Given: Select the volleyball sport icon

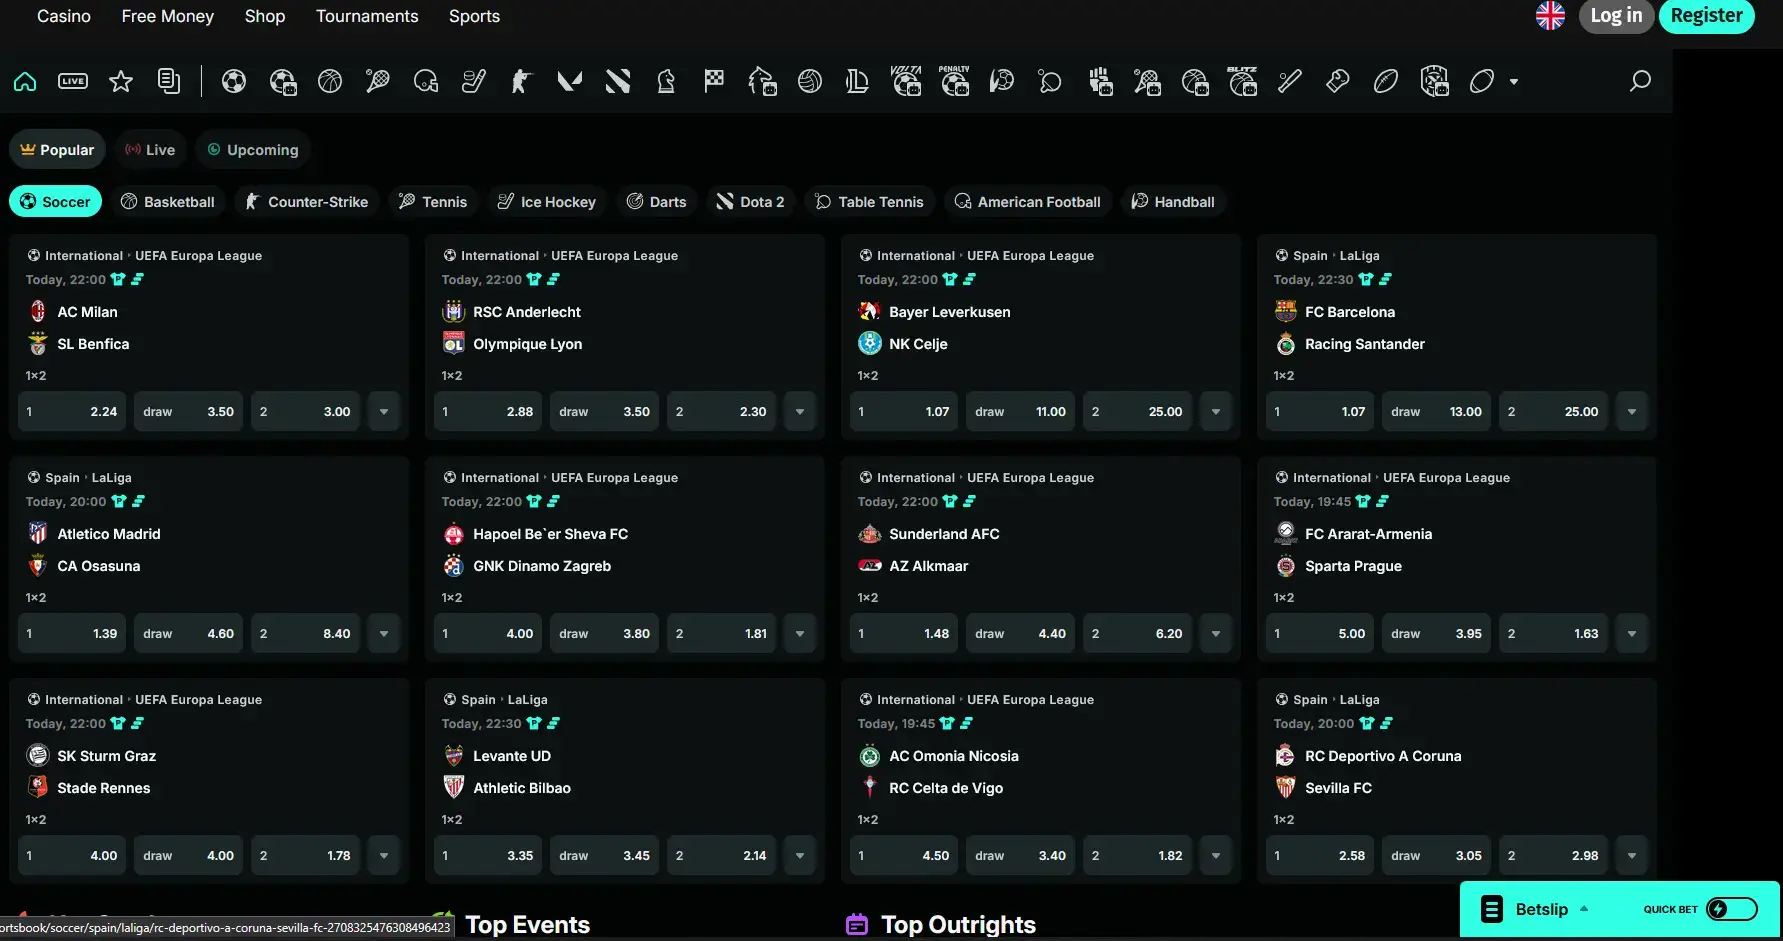Looking at the screenshot, I should click(810, 81).
